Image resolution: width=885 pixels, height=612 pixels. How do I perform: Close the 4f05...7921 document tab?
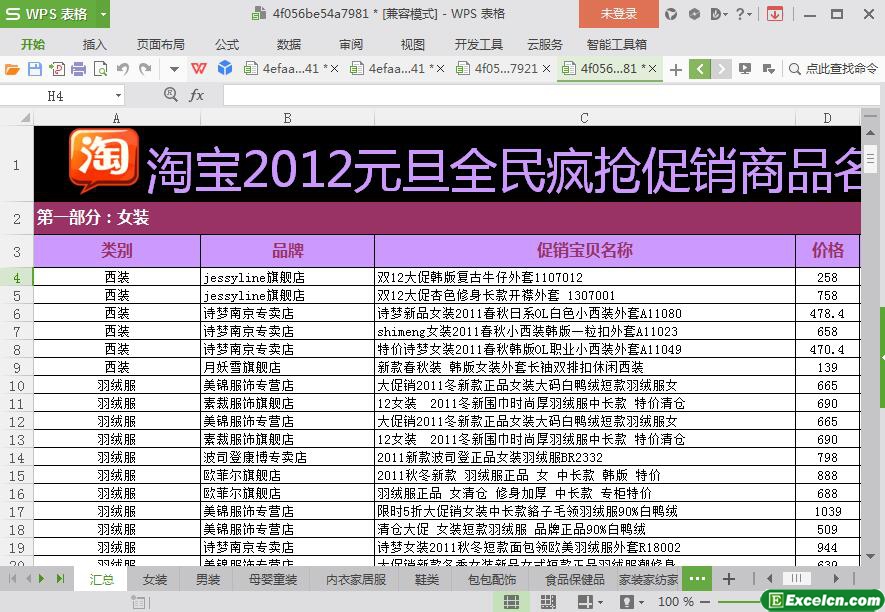coord(546,69)
